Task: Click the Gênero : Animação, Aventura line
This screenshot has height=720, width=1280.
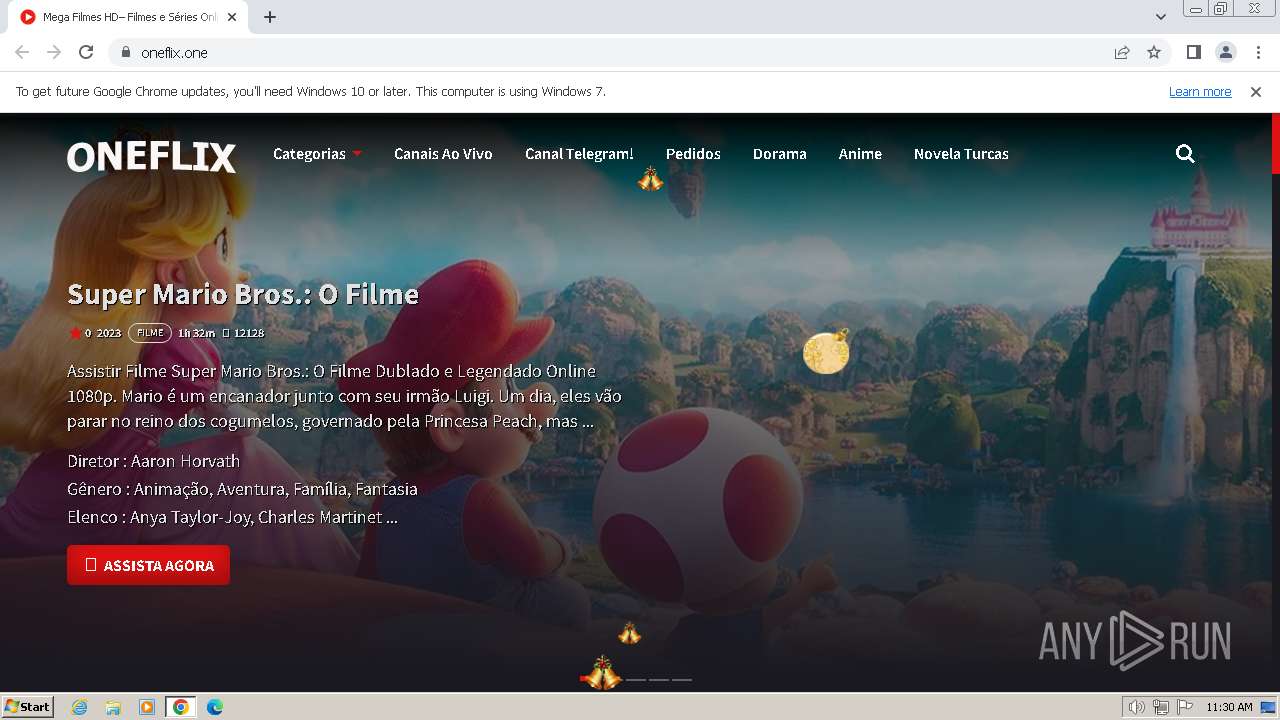Action: (242, 489)
